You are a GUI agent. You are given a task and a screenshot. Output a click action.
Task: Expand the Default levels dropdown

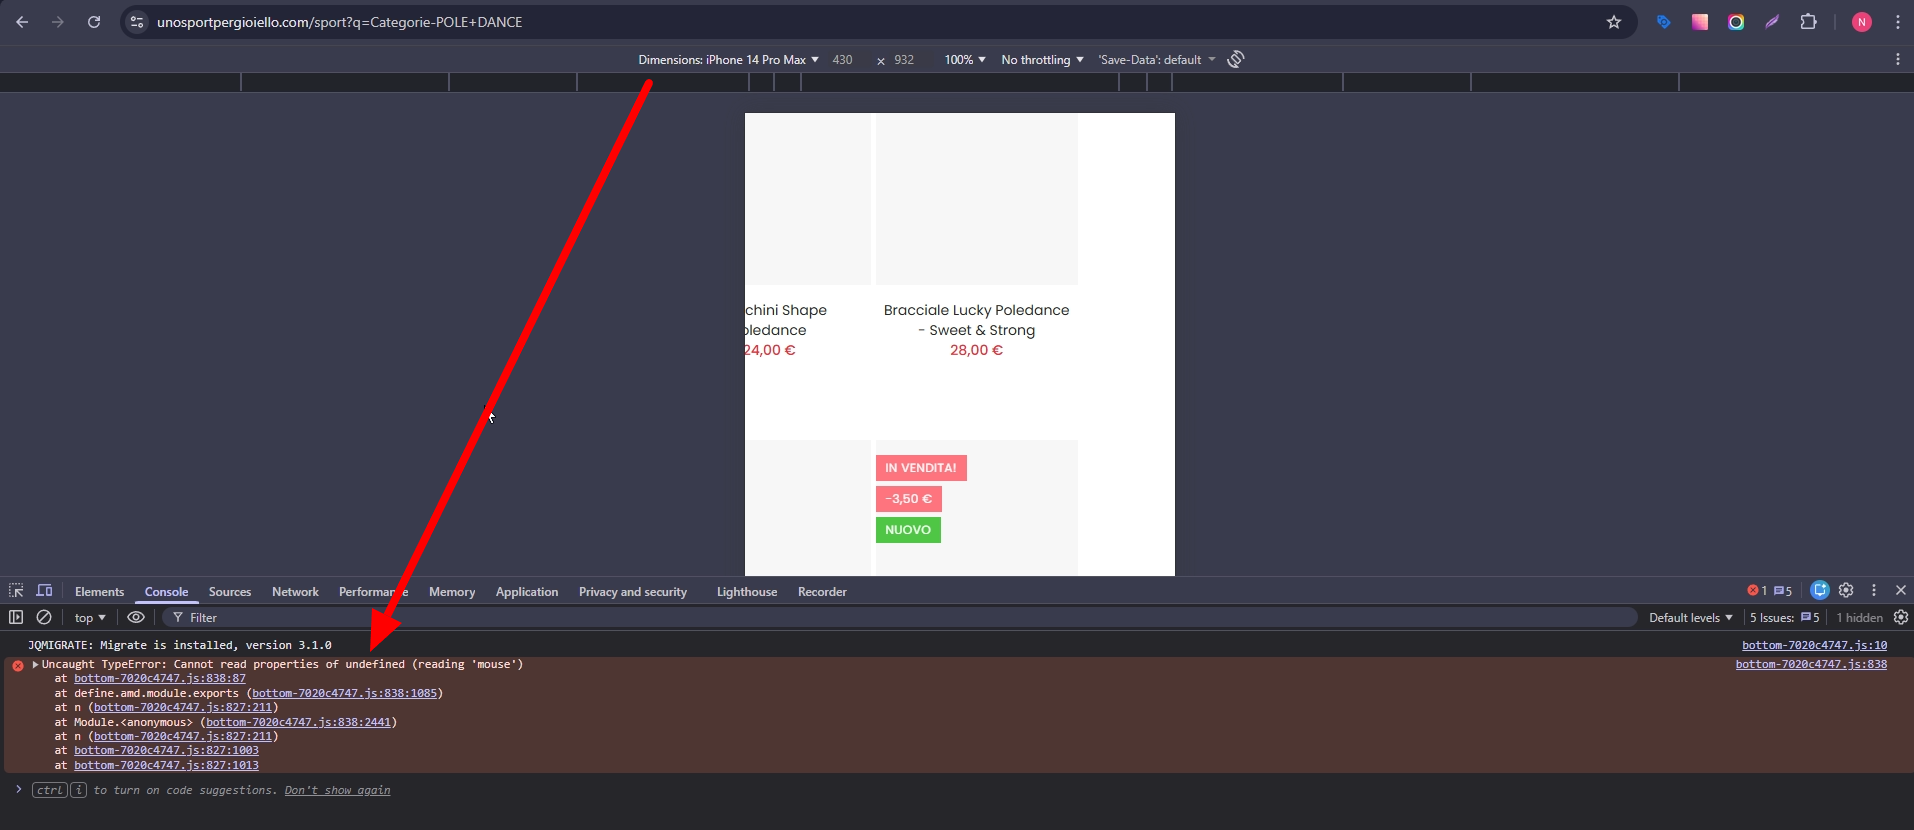1690,618
